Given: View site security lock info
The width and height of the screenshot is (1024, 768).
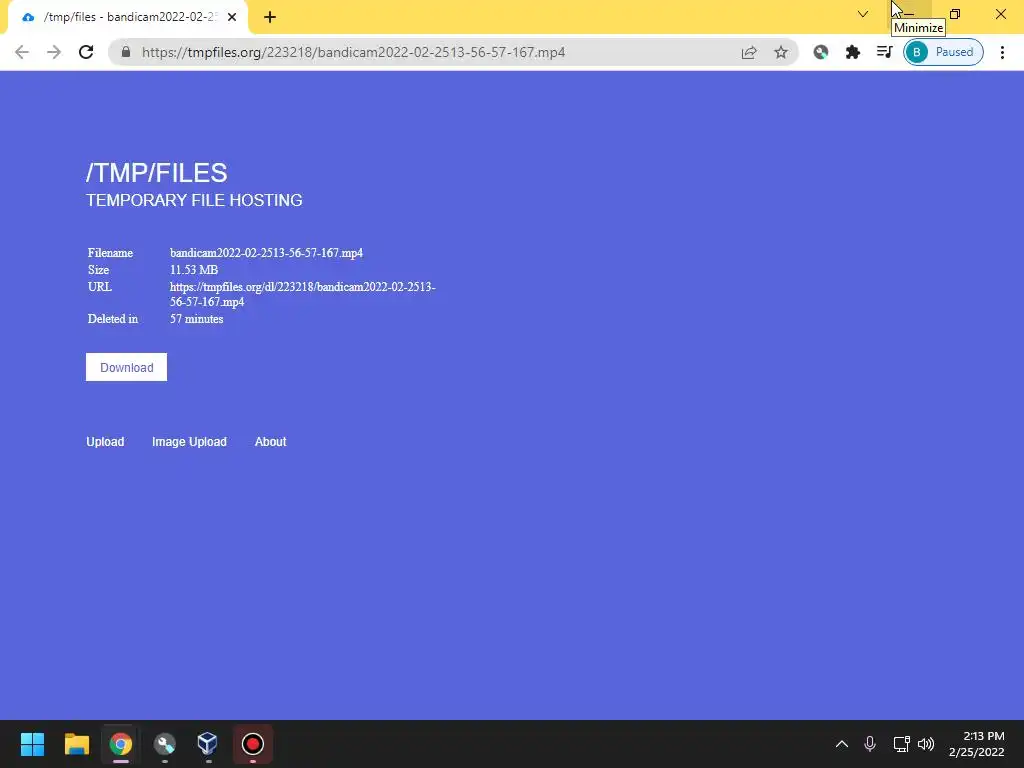Looking at the screenshot, I should pyautogui.click(x=126, y=52).
